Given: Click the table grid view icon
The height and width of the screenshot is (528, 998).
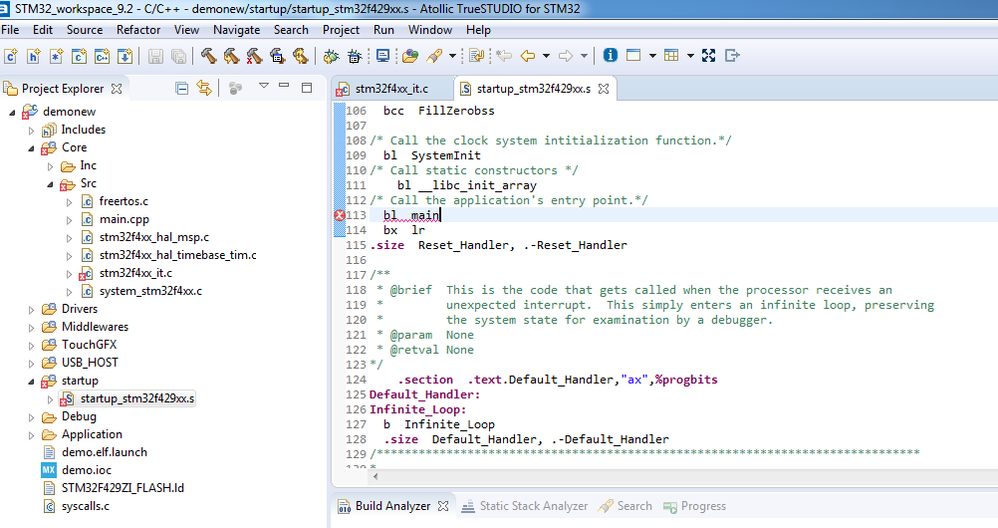Looking at the screenshot, I should pyautogui.click(x=671, y=55).
